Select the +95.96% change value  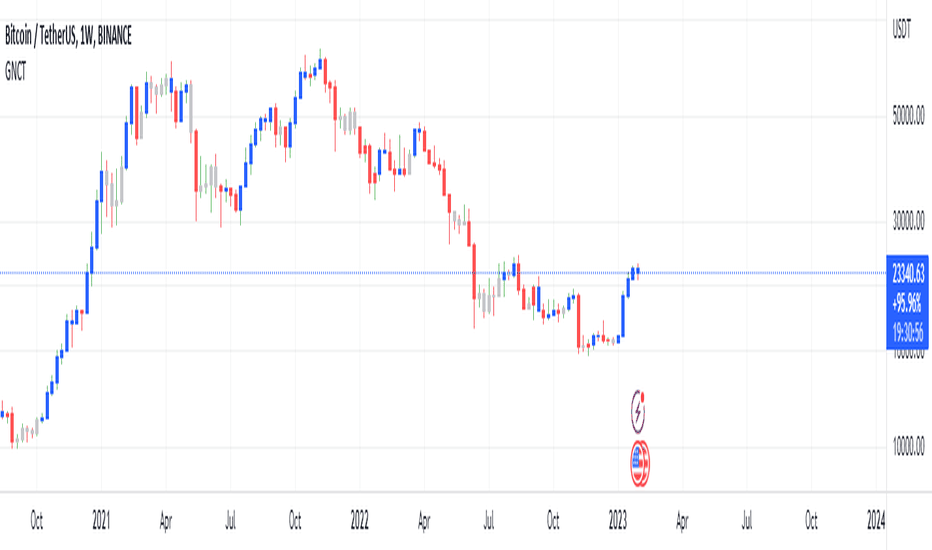[x=908, y=303]
